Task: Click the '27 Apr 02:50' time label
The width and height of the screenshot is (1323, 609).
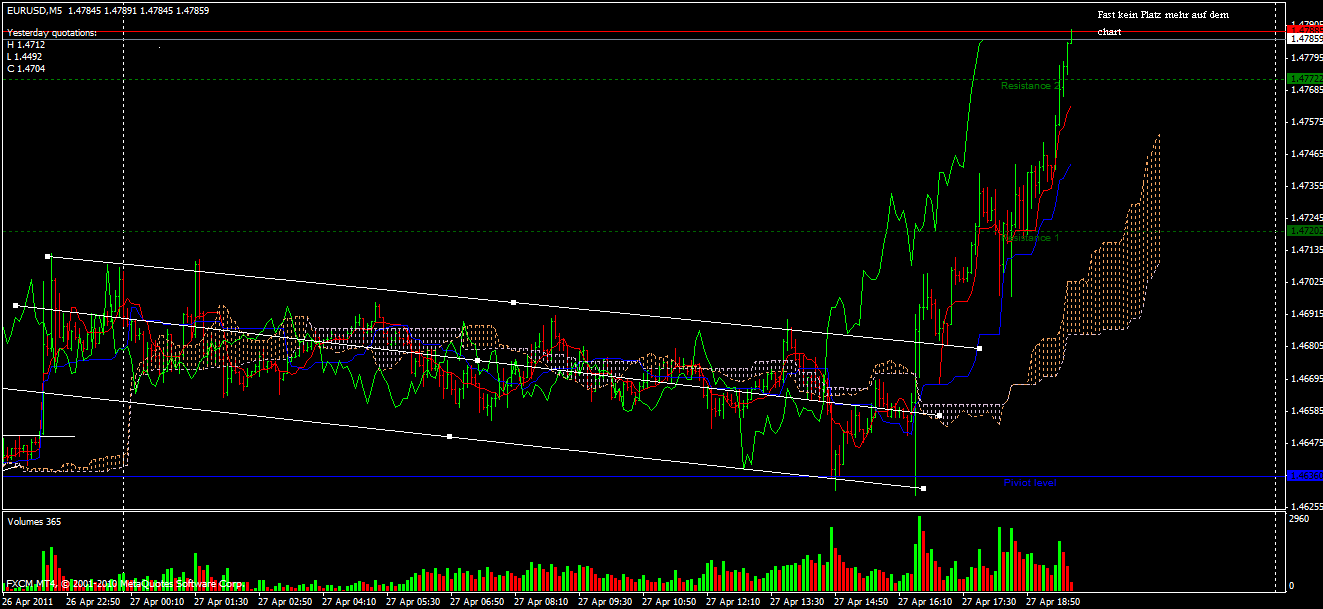Action: (x=286, y=602)
